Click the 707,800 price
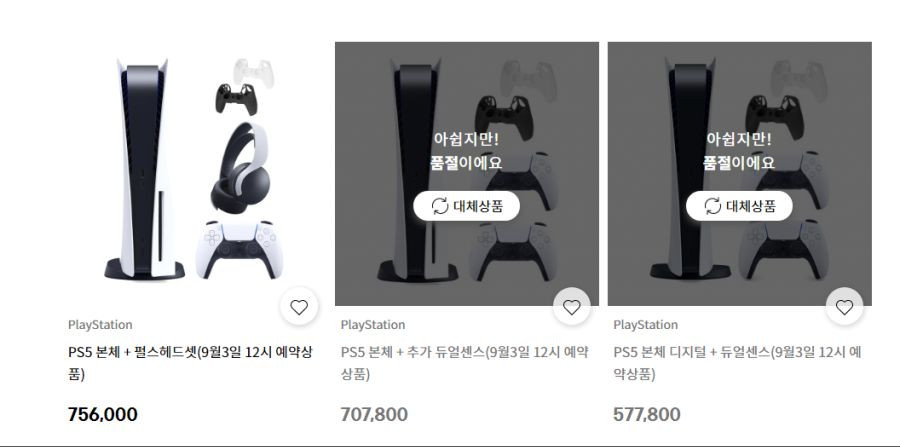The height and width of the screenshot is (447, 900). pos(374,414)
